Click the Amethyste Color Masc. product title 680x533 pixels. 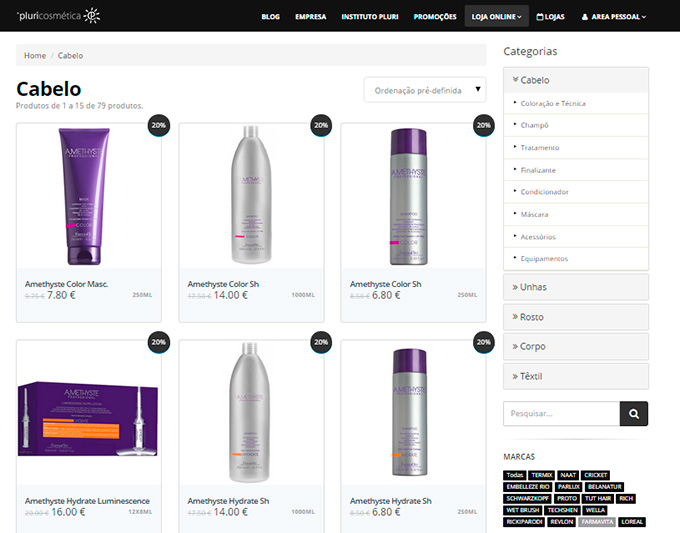tap(66, 284)
